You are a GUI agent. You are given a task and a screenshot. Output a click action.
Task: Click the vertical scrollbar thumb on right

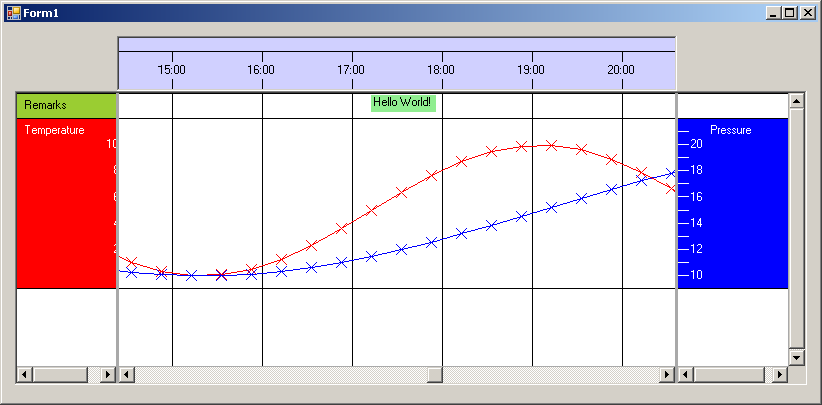(x=797, y=228)
